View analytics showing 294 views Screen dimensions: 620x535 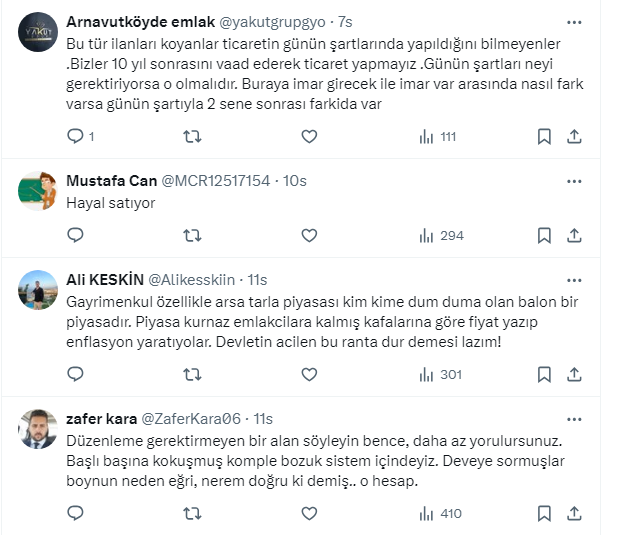point(441,235)
